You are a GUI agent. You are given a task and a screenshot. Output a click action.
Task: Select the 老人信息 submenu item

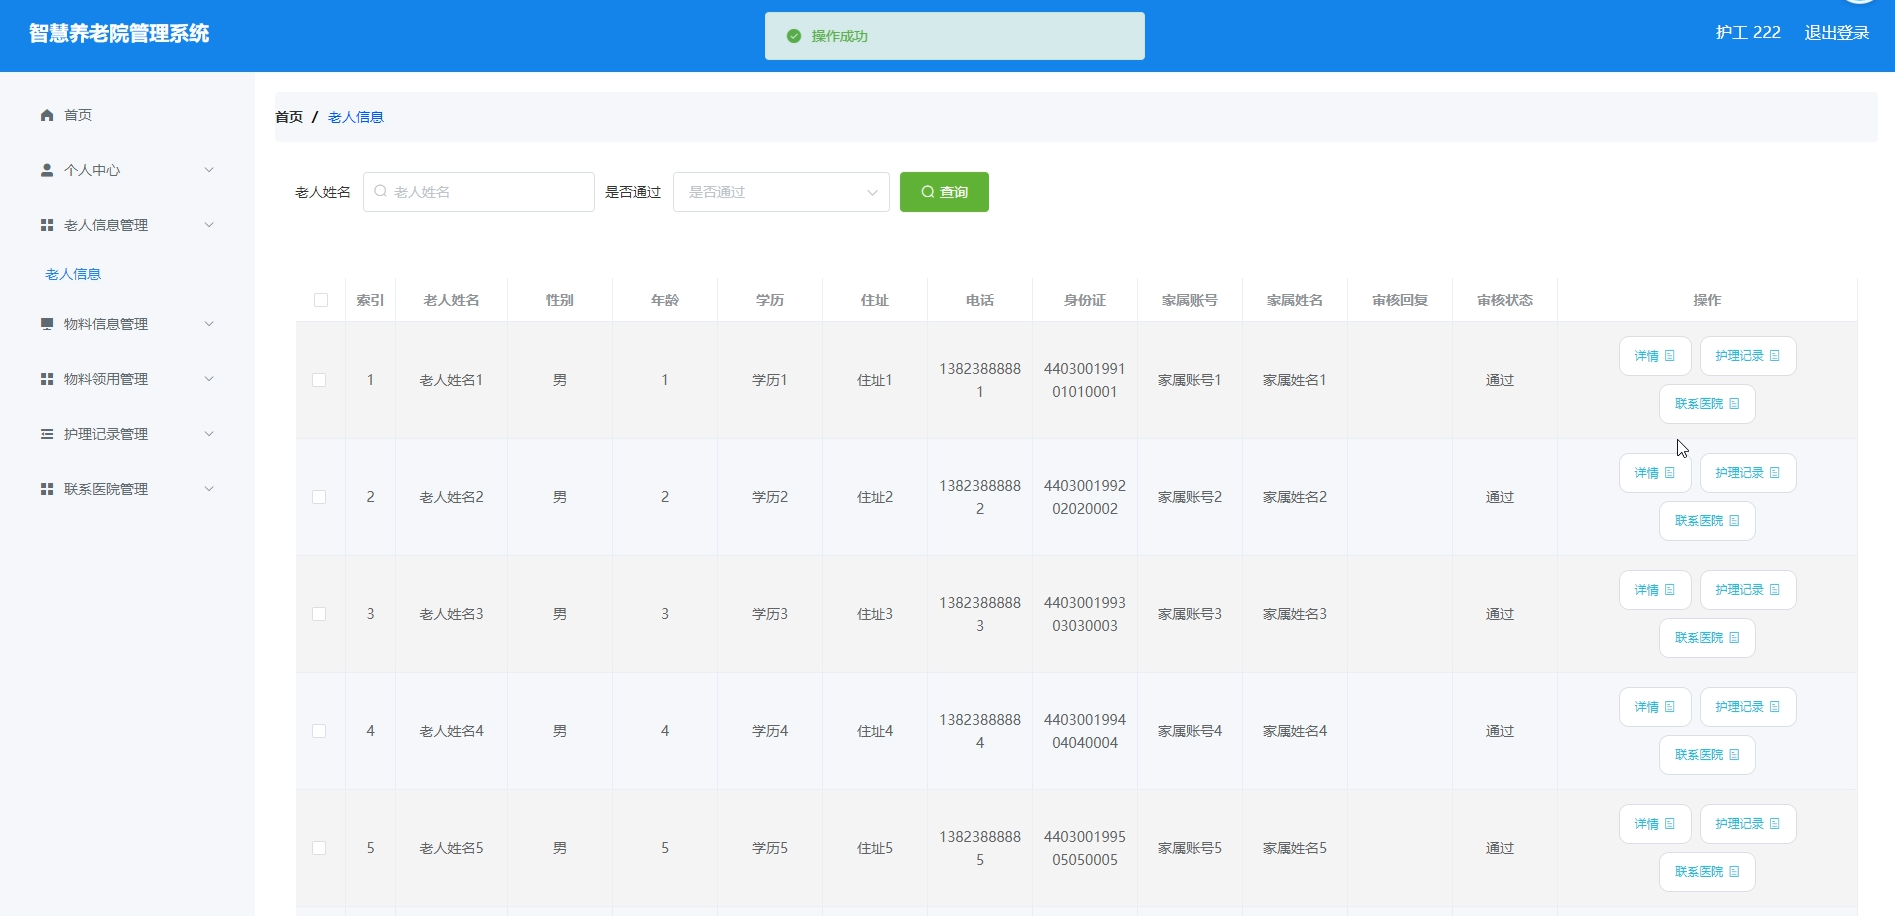coord(73,274)
